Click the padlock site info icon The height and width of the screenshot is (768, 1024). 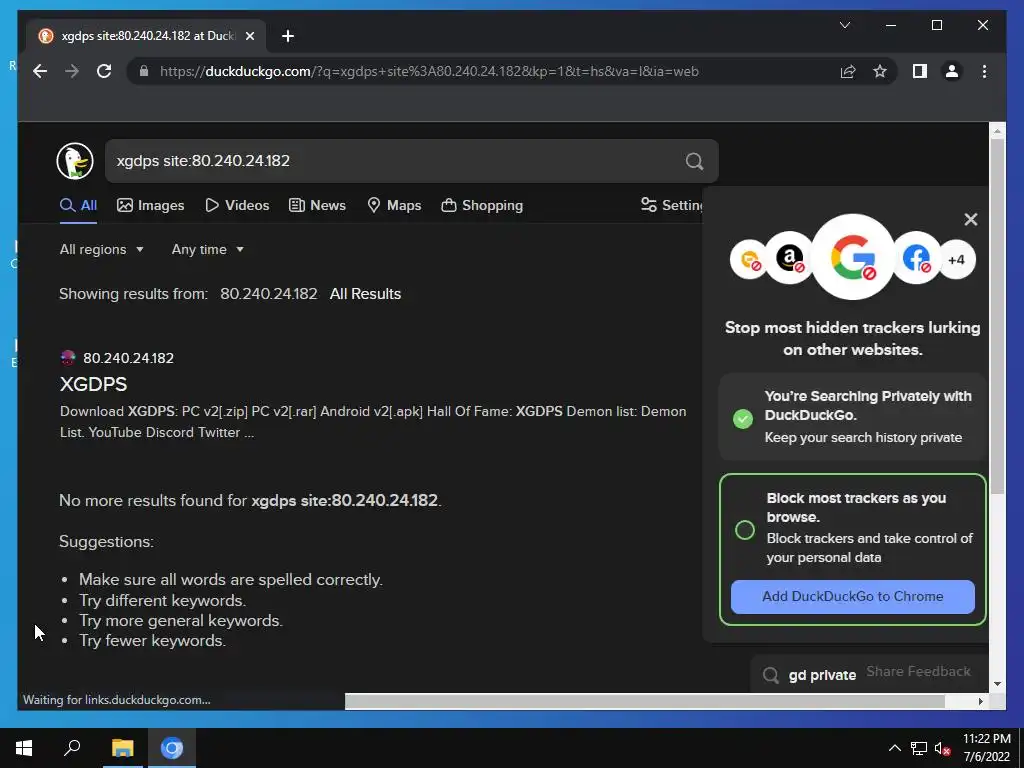[144, 71]
